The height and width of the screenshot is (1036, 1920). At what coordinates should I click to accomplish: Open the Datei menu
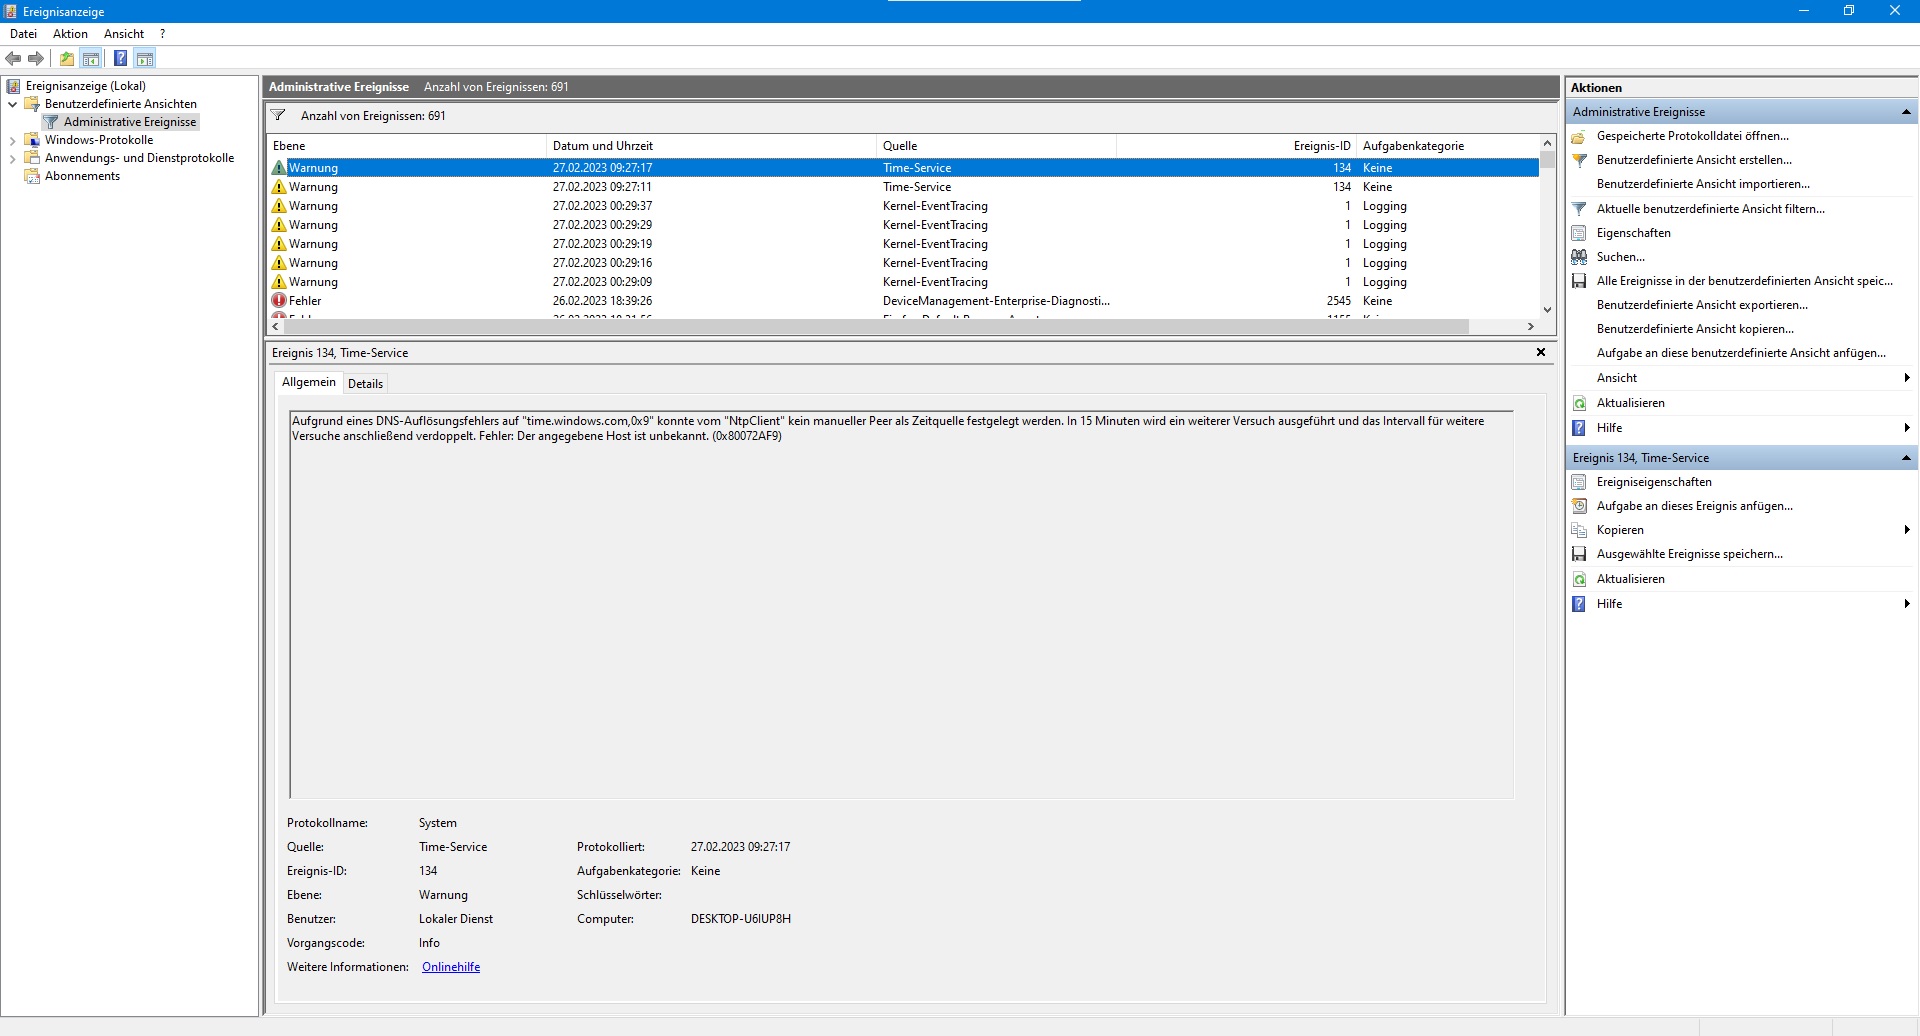click(x=23, y=34)
